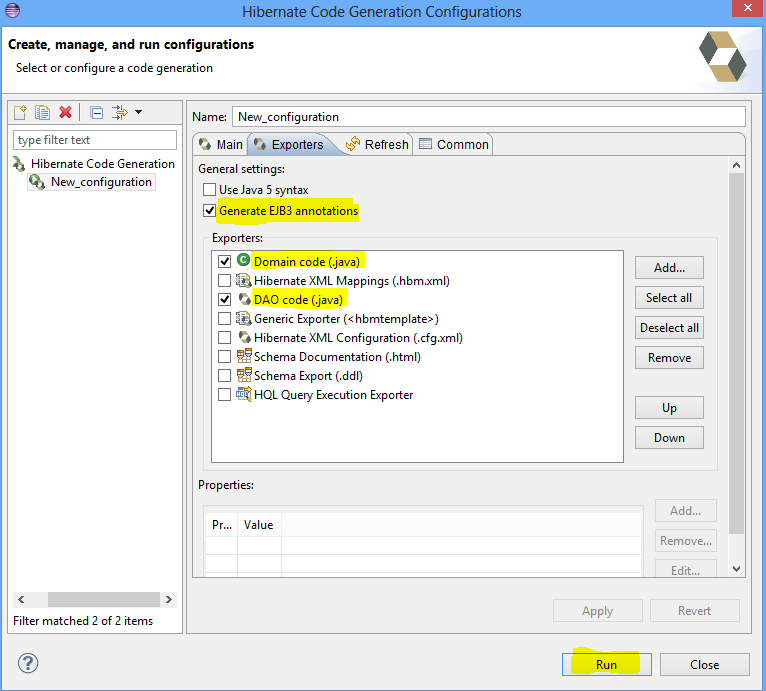Click the New_configuration tree item icon
Image resolution: width=766 pixels, height=691 pixels.
click(x=37, y=182)
